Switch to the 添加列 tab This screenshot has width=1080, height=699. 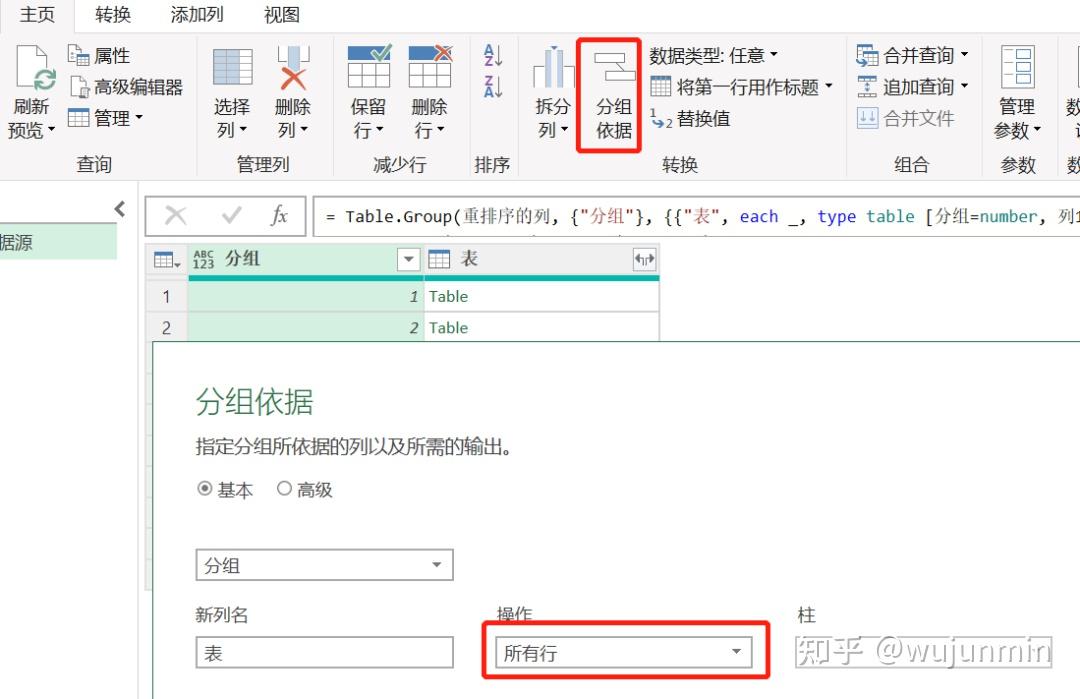pos(197,14)
